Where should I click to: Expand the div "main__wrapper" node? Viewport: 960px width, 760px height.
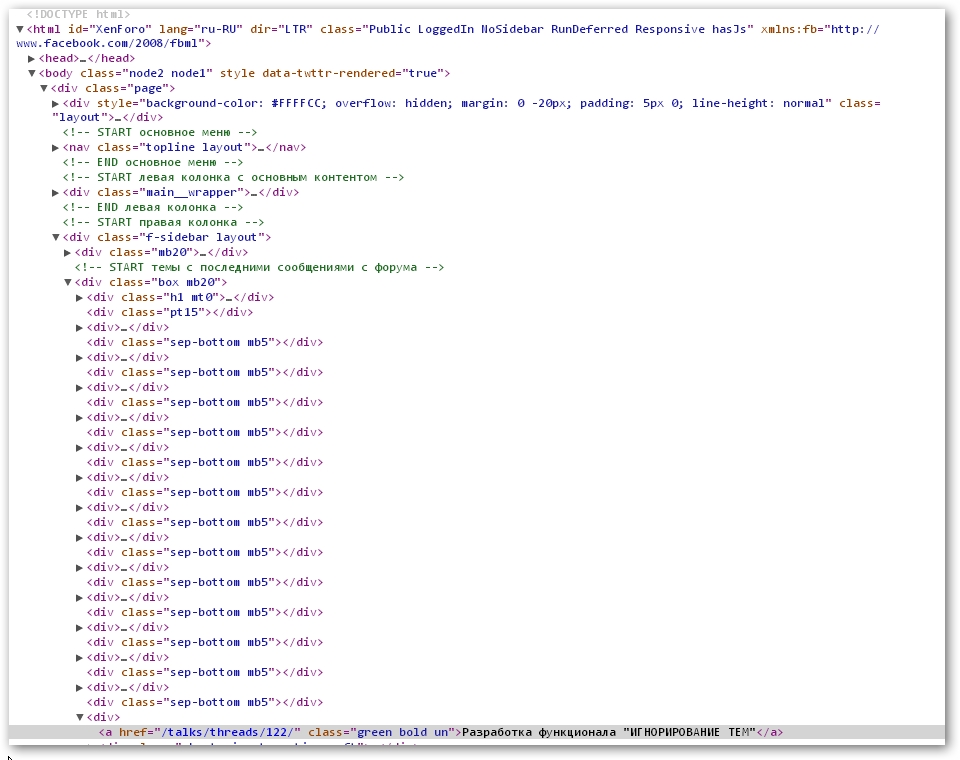56,193
